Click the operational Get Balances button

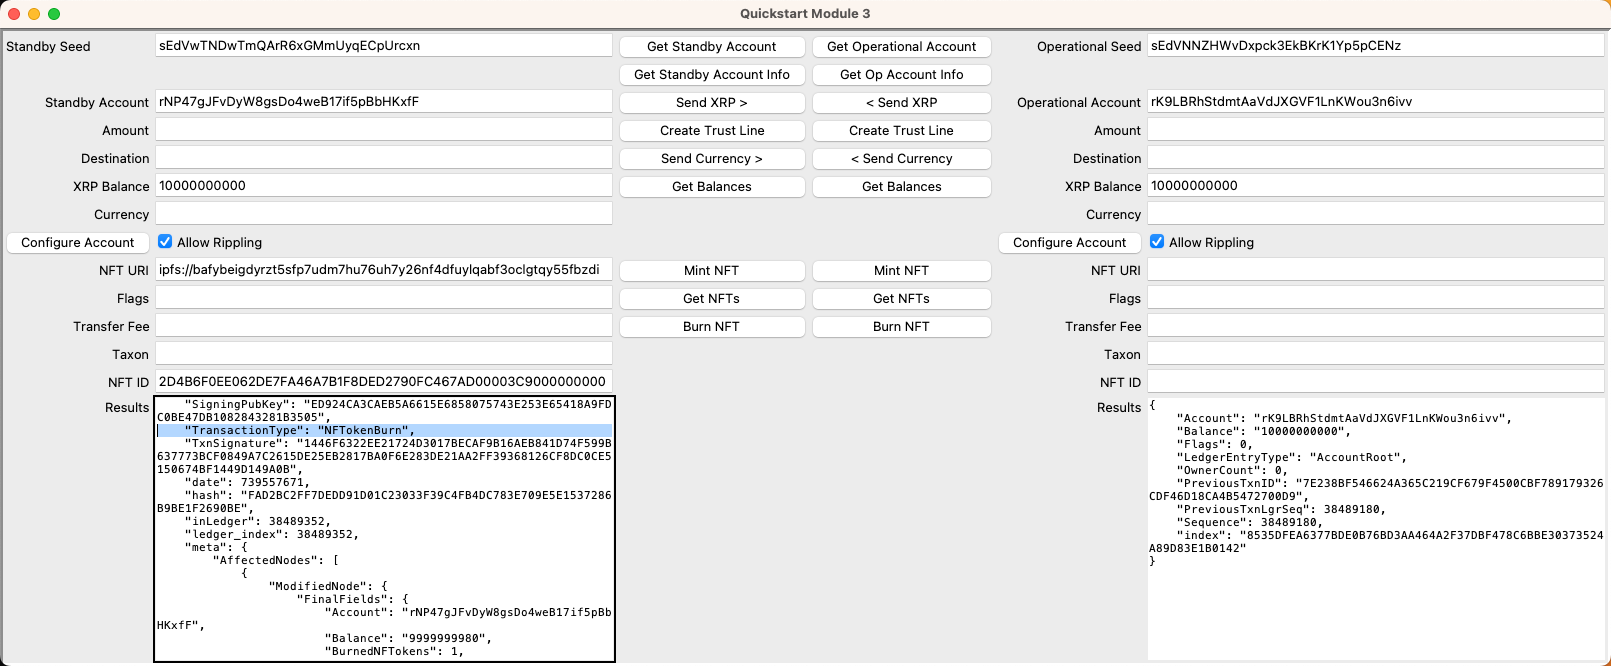point(901,187)
